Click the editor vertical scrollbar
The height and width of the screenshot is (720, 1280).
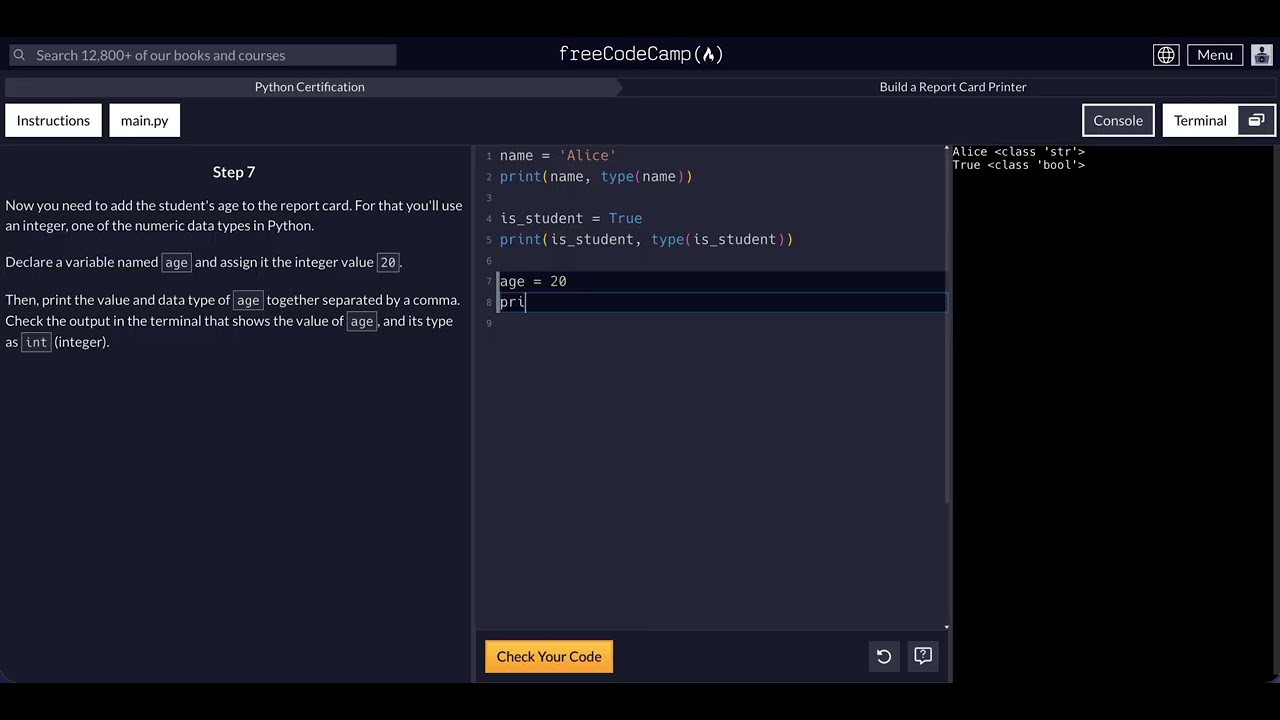point(947,330)
